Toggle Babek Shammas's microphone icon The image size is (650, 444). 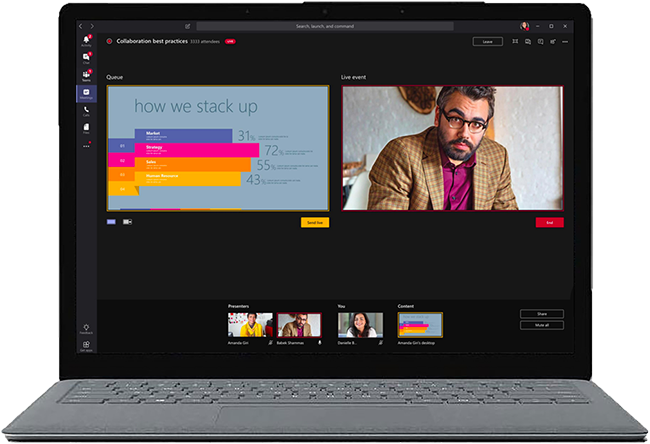[x=319, y=342]
